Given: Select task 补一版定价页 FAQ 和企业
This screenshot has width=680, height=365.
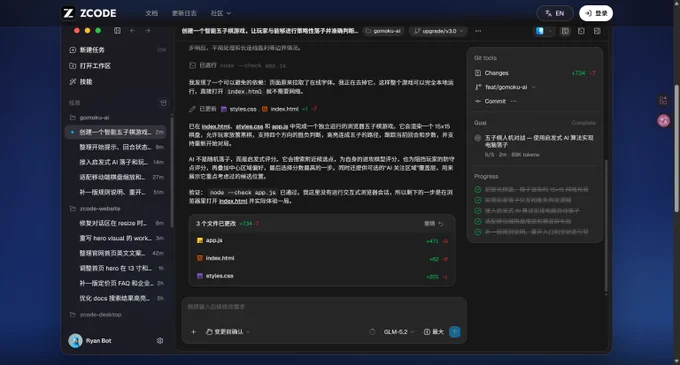Looking at the screenshot, I should [115, 283].
